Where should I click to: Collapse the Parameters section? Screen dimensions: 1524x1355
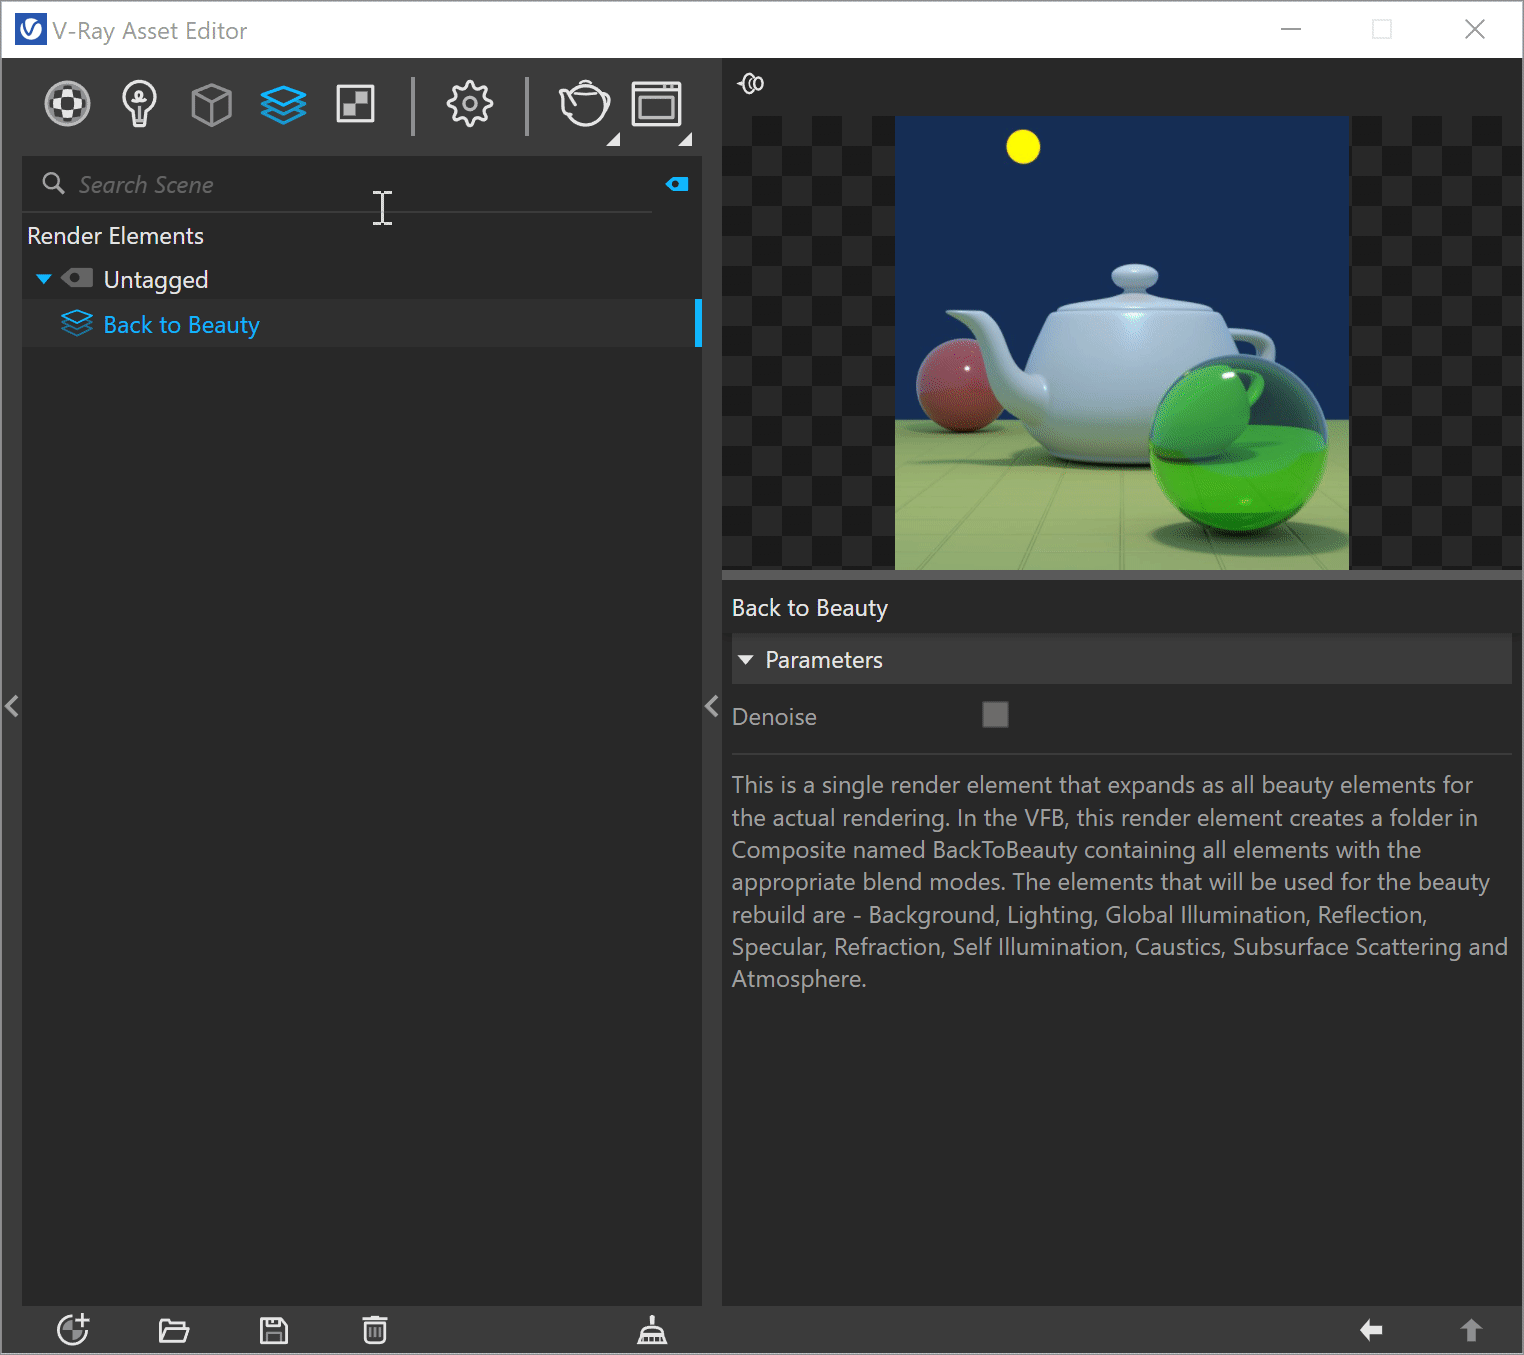tap(745, 660)
